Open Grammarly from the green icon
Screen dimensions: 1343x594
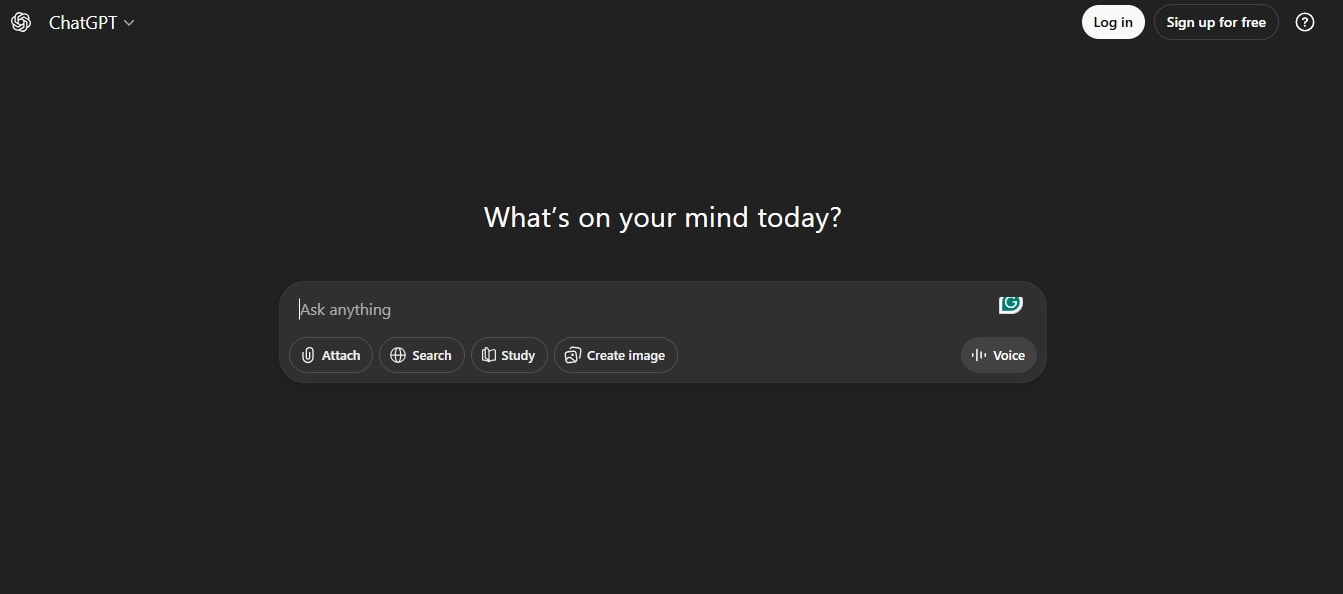pyautogui.click(x=1011, y=304)
